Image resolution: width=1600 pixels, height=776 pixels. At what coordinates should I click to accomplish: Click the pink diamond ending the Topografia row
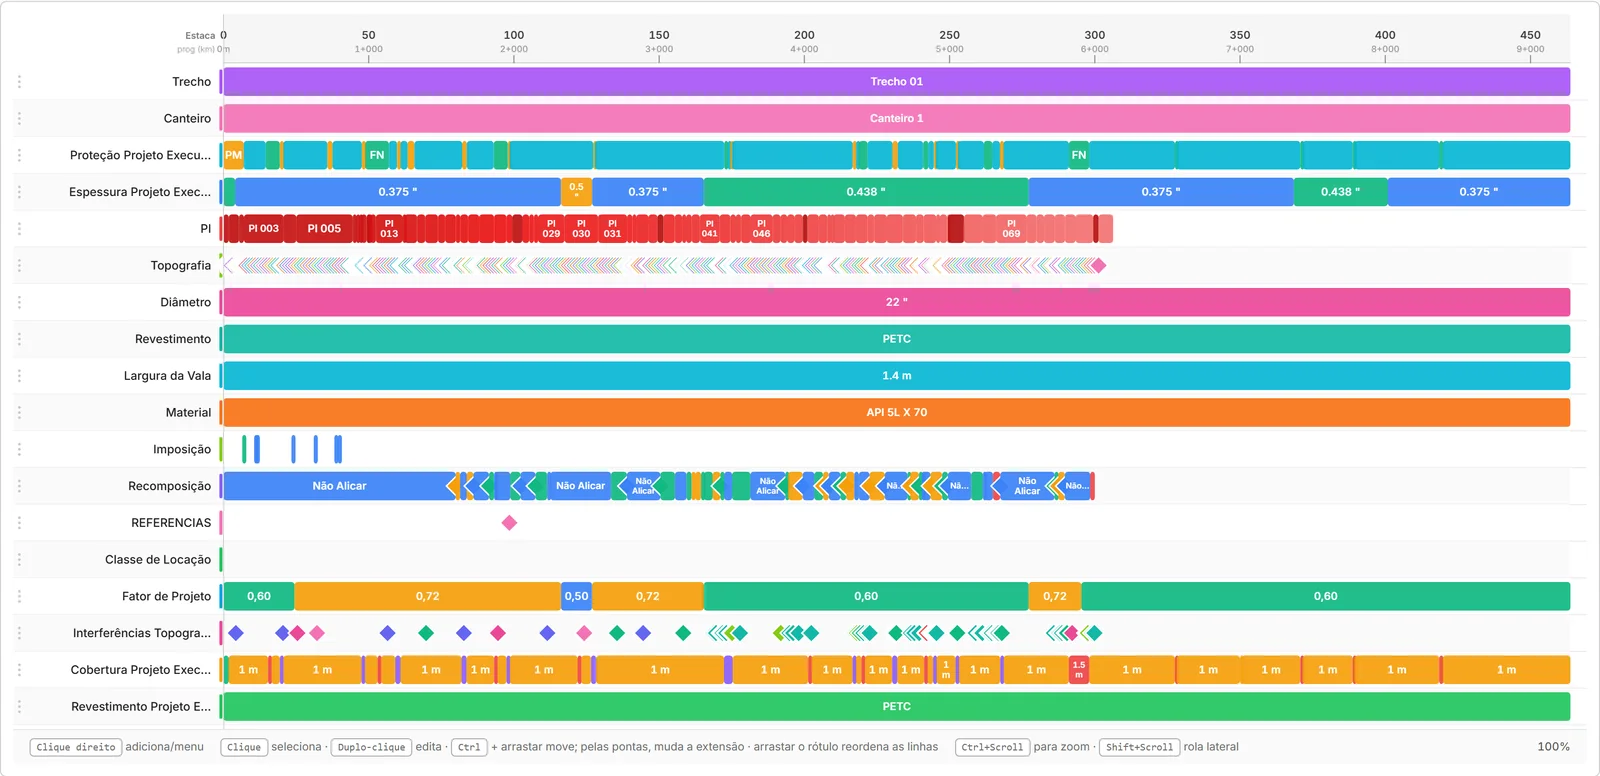point(1098,265)
